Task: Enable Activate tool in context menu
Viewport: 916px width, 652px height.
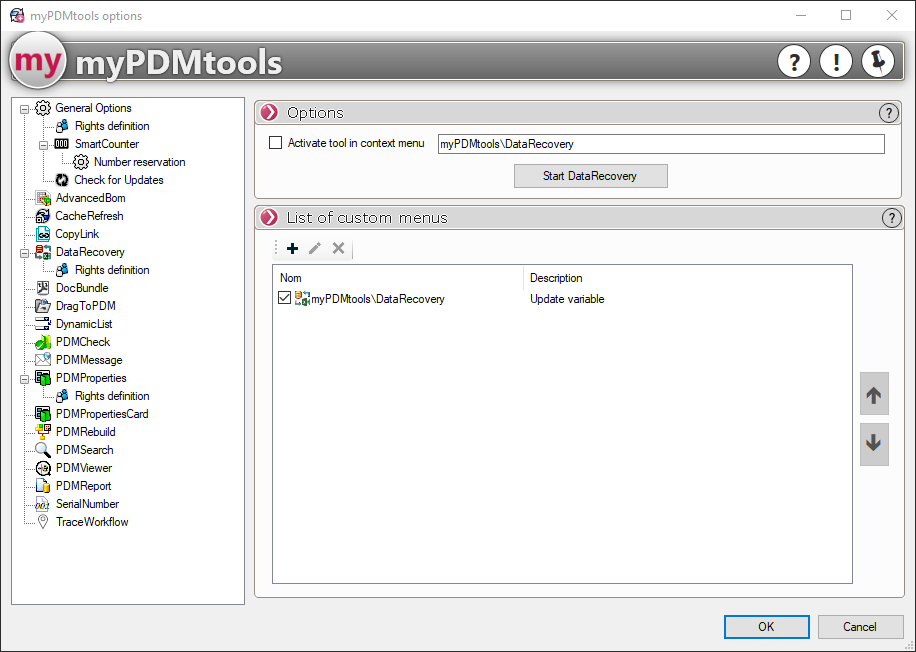Action: click(x=276, y=143)
